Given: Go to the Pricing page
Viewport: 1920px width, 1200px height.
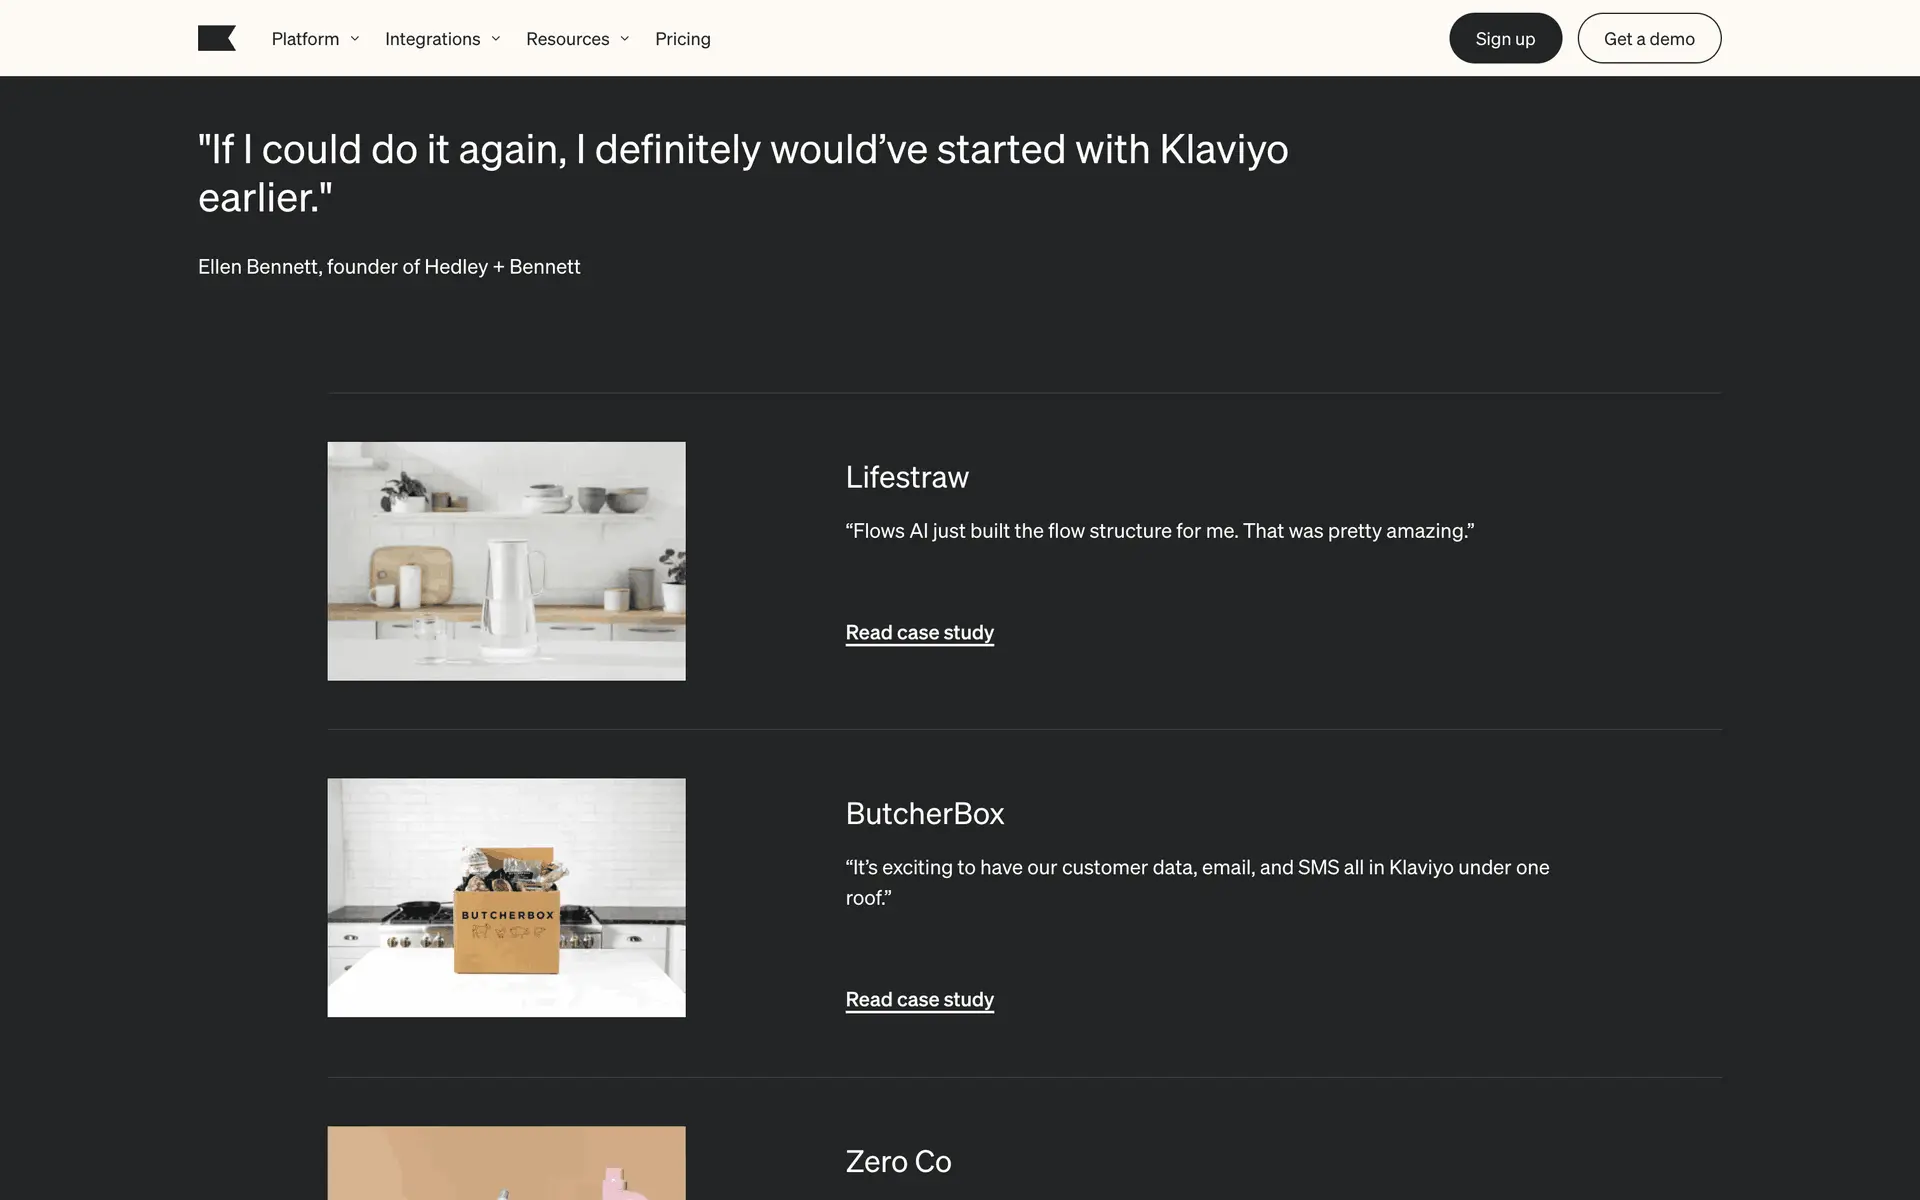Looking at the screenshot, I should (x=682, y=39).
